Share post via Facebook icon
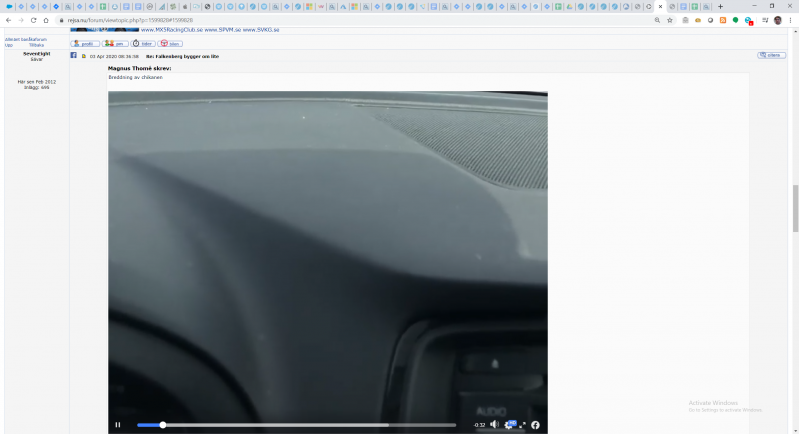 pos(73,55)
